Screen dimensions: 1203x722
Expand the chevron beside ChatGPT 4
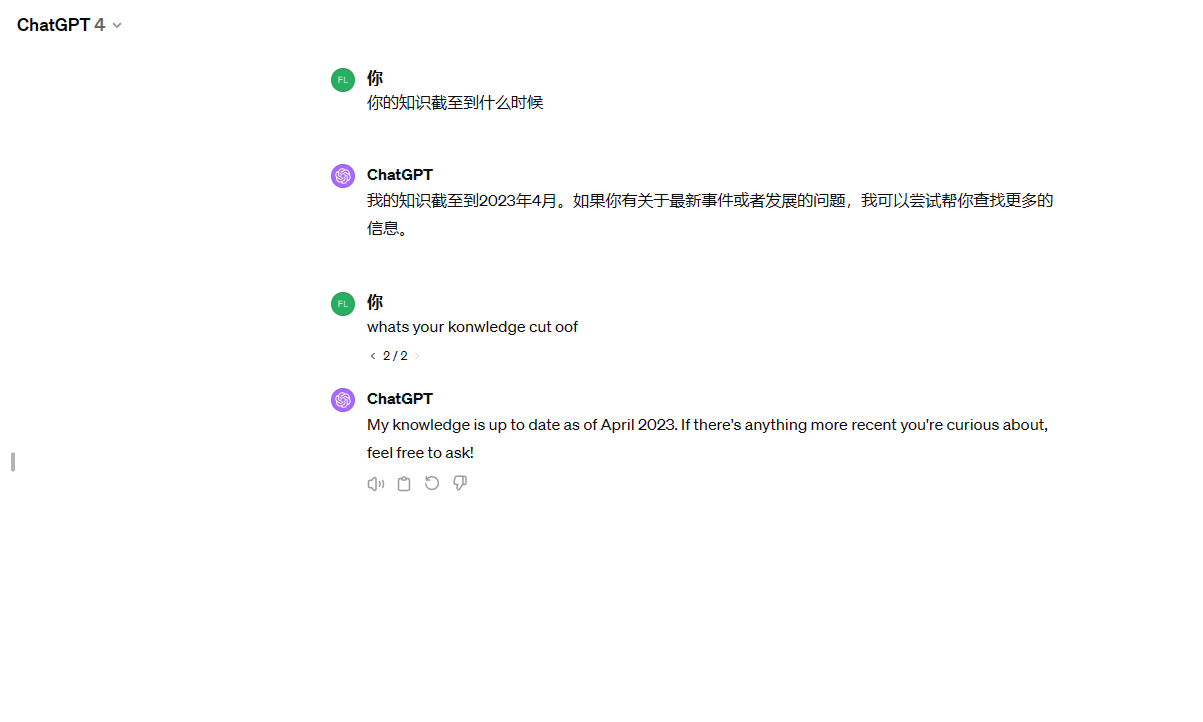click(x=117, y=26)
